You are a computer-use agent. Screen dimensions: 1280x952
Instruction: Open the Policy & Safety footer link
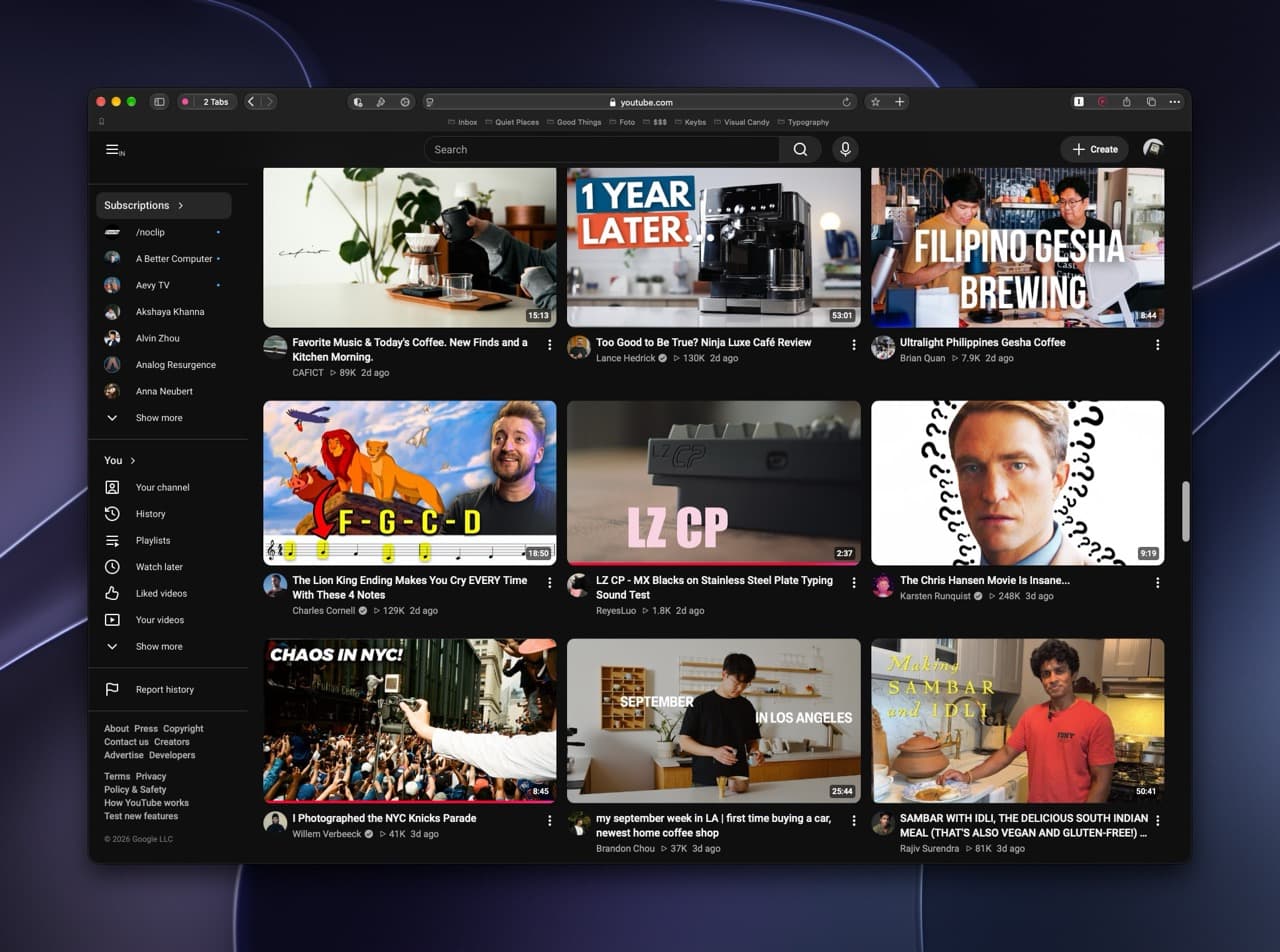(135, 790)
